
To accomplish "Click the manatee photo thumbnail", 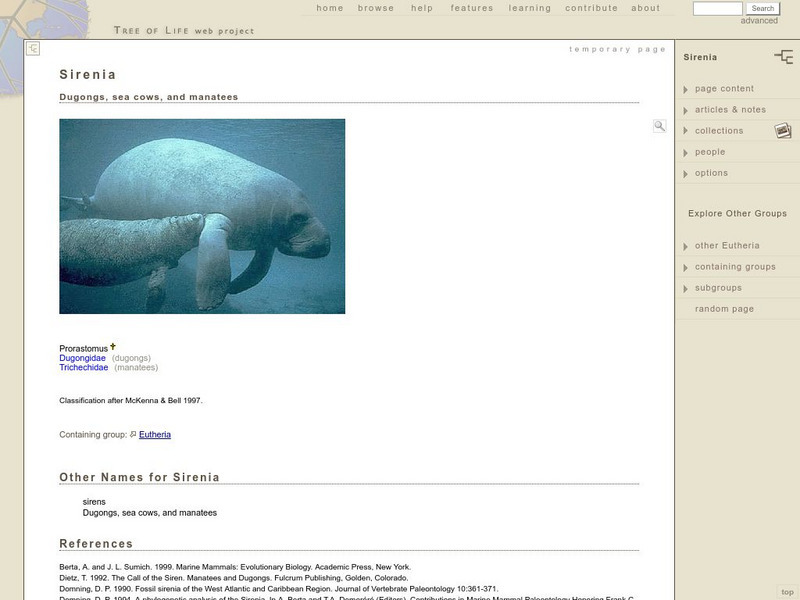I will [x=202, y=216].
